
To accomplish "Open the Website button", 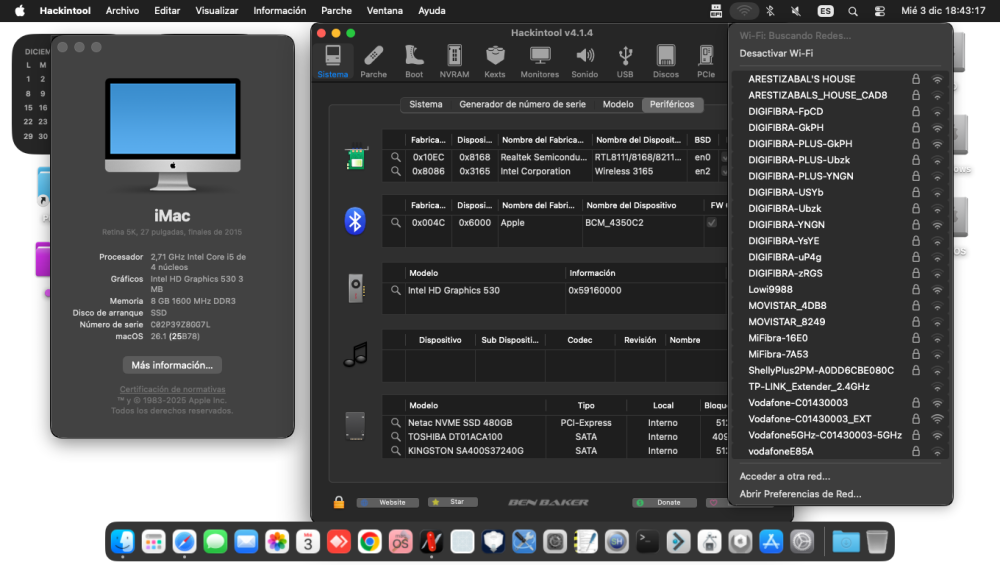I will coord(387,503).
